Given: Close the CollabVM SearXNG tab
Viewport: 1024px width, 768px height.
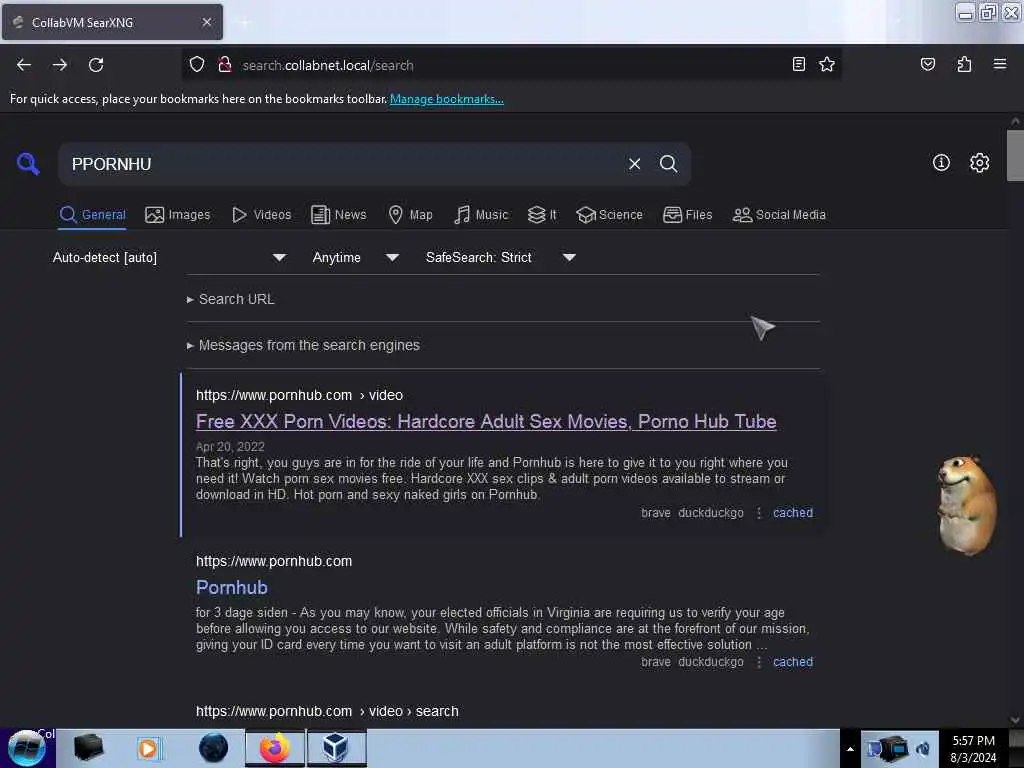Looking at the screenshot, I should (x=206, y=22).
